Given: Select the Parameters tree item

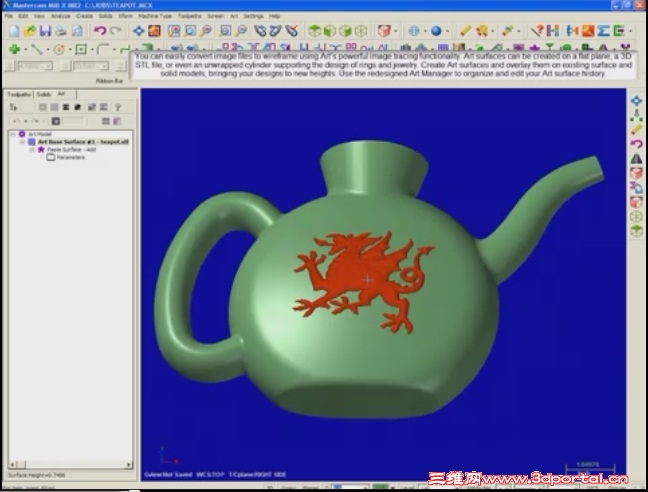Looking at the screenshot, I should [71, 157].
